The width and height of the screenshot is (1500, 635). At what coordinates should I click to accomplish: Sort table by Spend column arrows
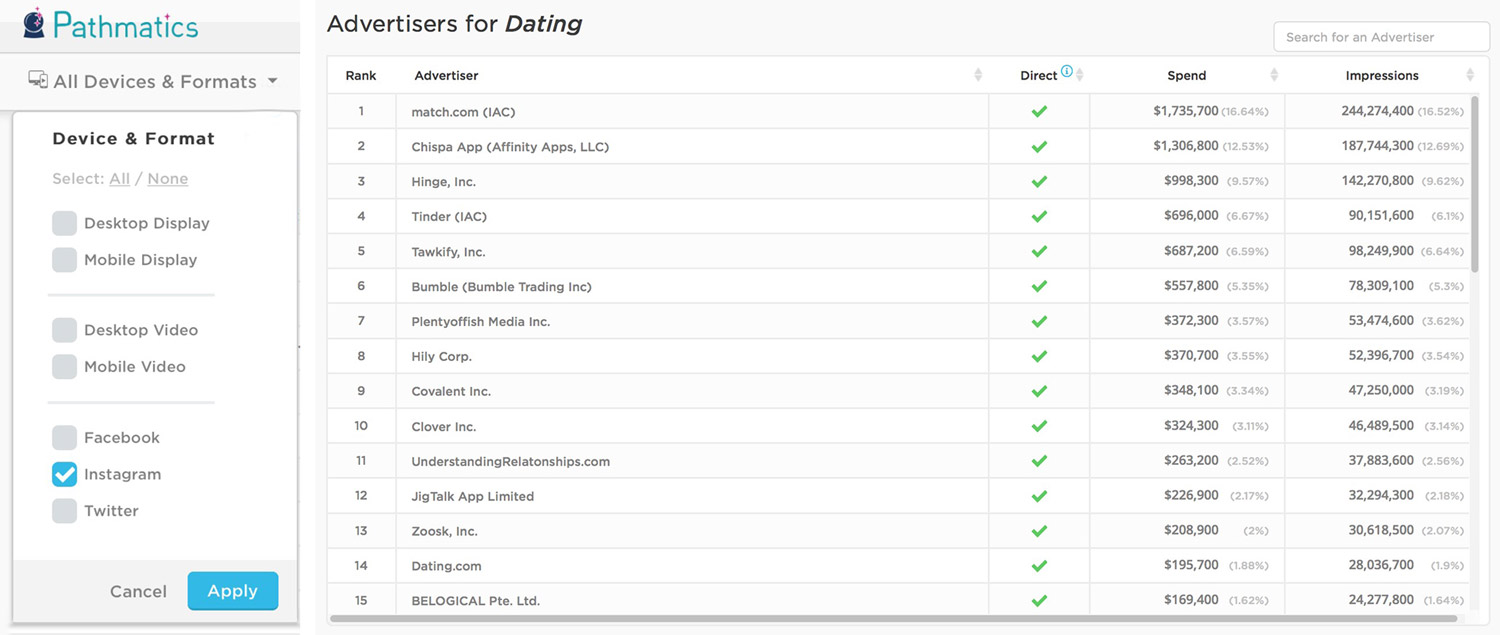click(x=1274, y=76)
